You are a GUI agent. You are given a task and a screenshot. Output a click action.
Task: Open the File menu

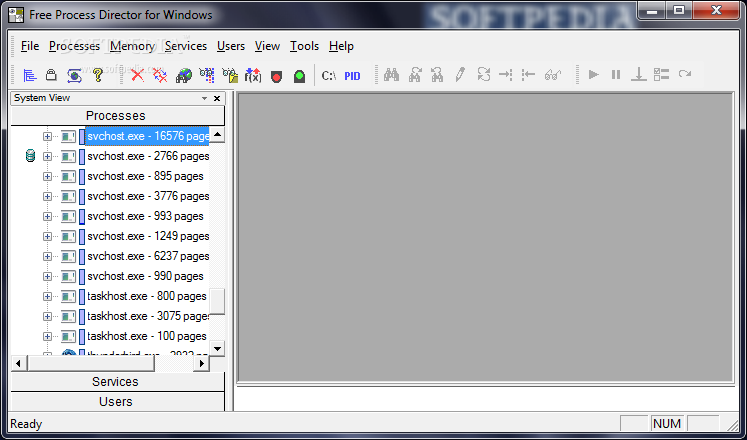(x=30, y=46)
